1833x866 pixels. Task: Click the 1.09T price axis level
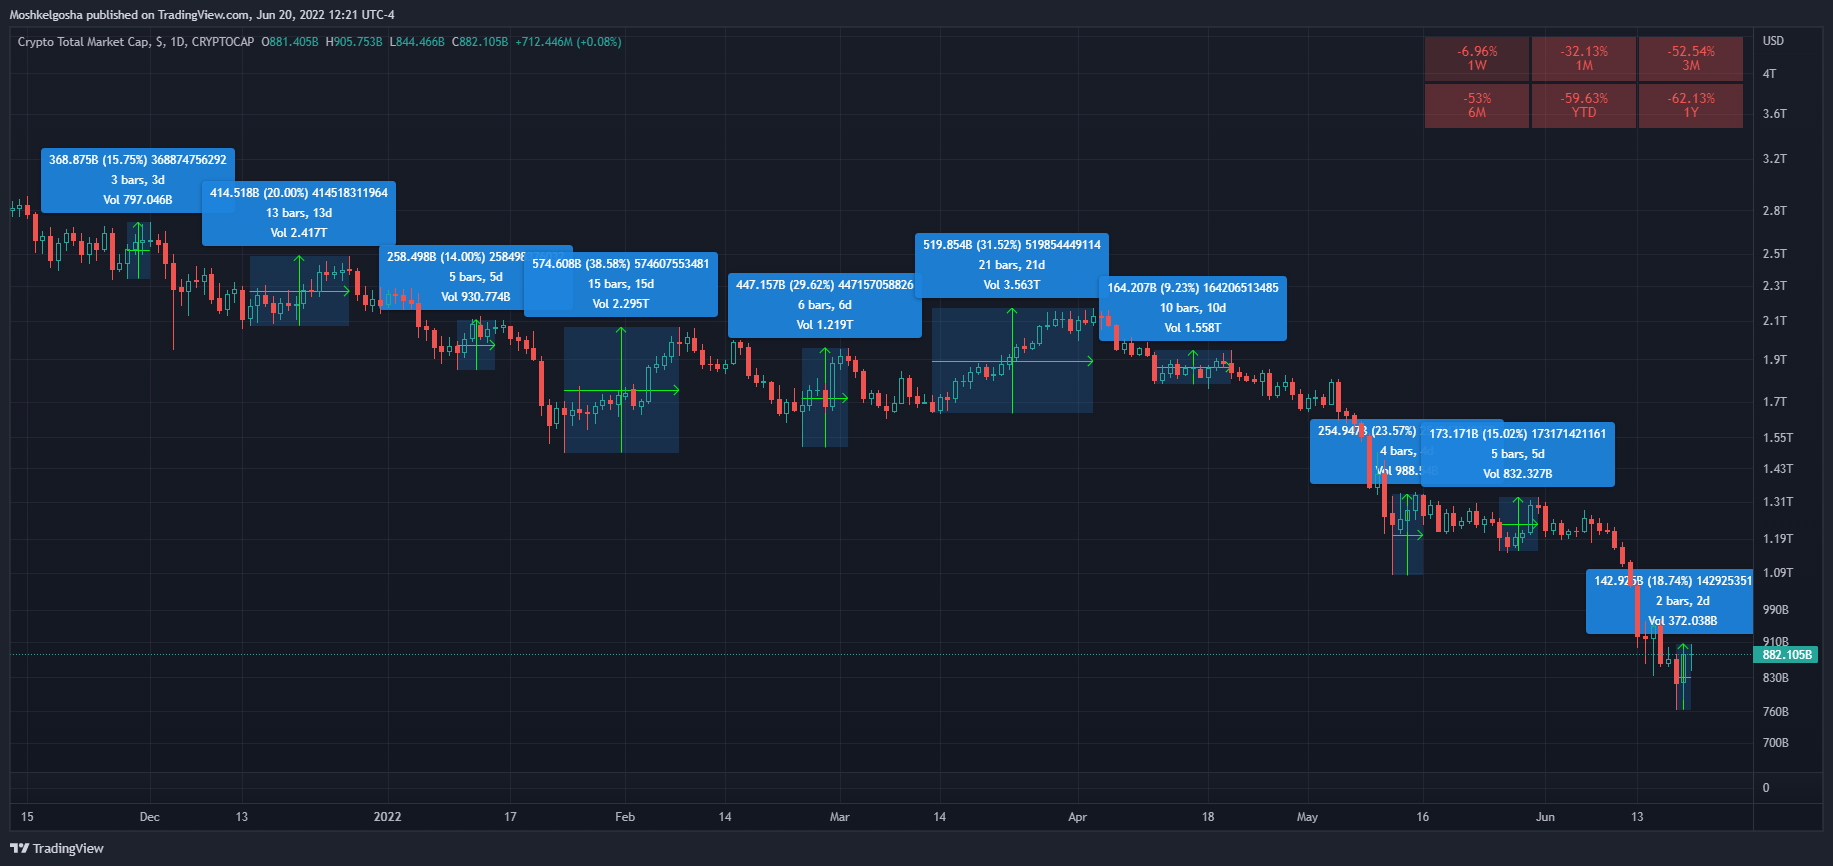[x=1778, y=573]
